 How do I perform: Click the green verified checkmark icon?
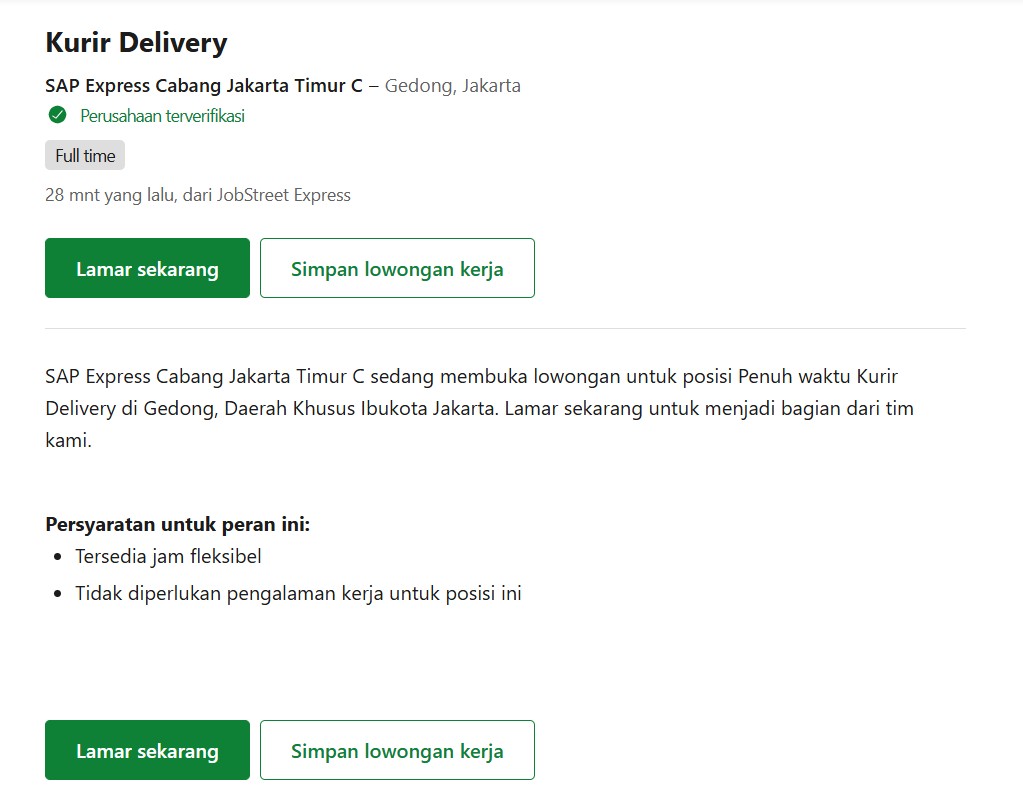click(x=57, y=115)
